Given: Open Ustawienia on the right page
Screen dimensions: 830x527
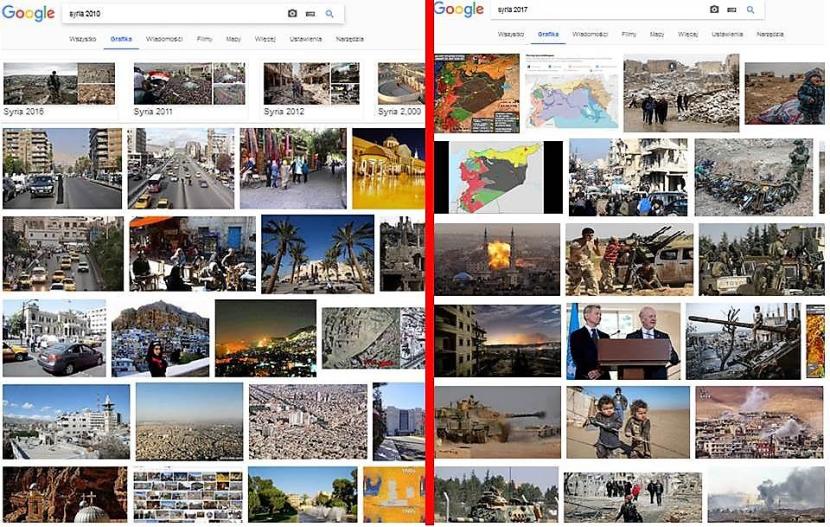Looking at the screenshot, I should point(727,34).
